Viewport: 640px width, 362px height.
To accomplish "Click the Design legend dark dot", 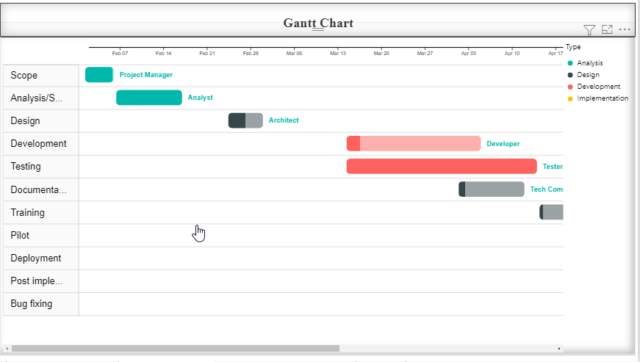I will pos(570,75).
